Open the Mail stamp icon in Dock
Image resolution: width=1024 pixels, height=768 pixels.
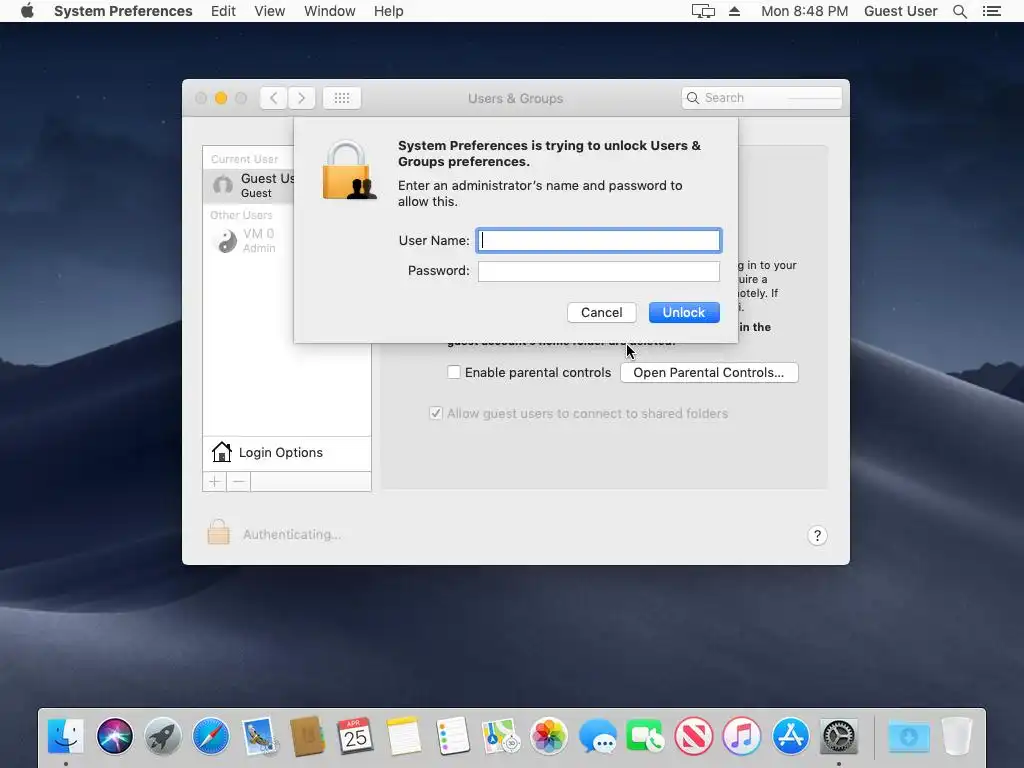click(x=259, y=736)
